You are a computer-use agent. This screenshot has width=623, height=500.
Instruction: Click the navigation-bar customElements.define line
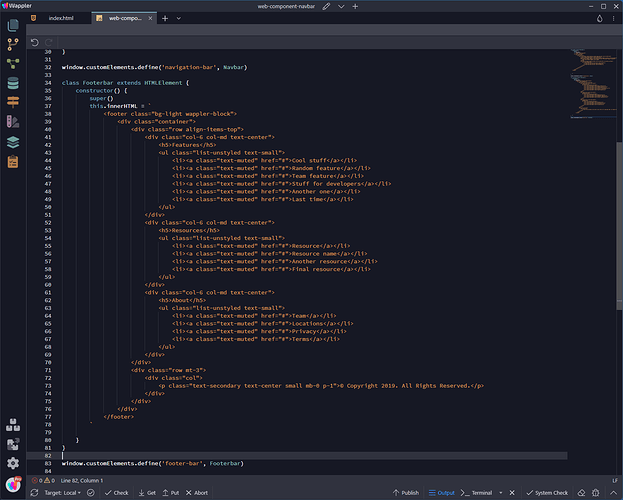155,67
